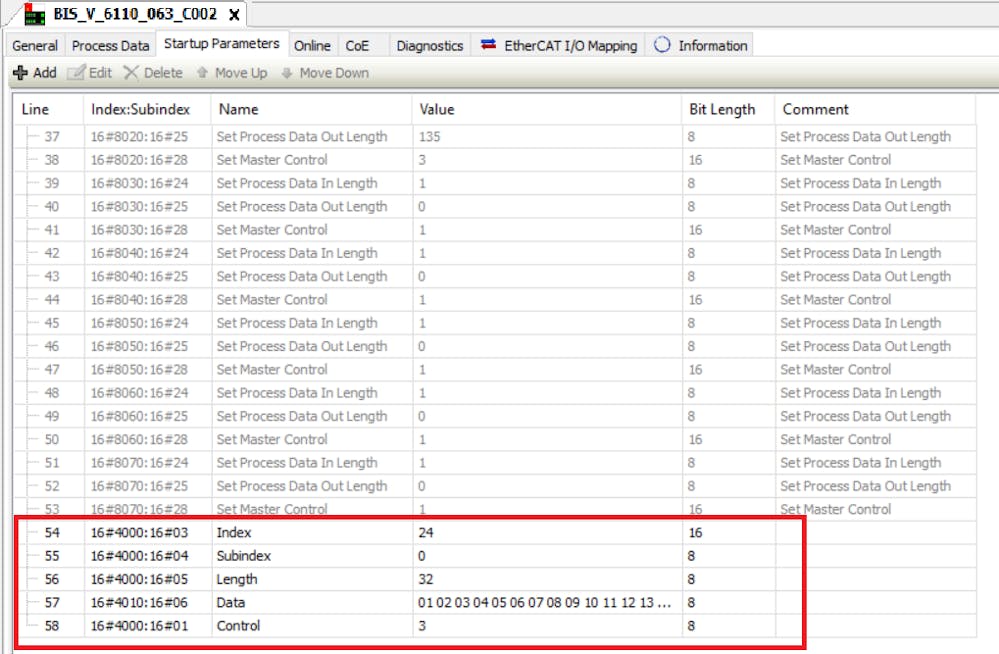Image resolution: width=999 pixels, height=654 pixels.
Task: Select line 54 Index row name
Action: (234, 532)
